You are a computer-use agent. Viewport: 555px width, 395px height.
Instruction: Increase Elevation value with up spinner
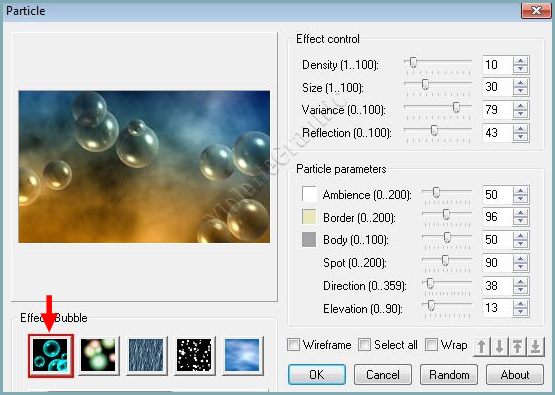click(520, 304)
